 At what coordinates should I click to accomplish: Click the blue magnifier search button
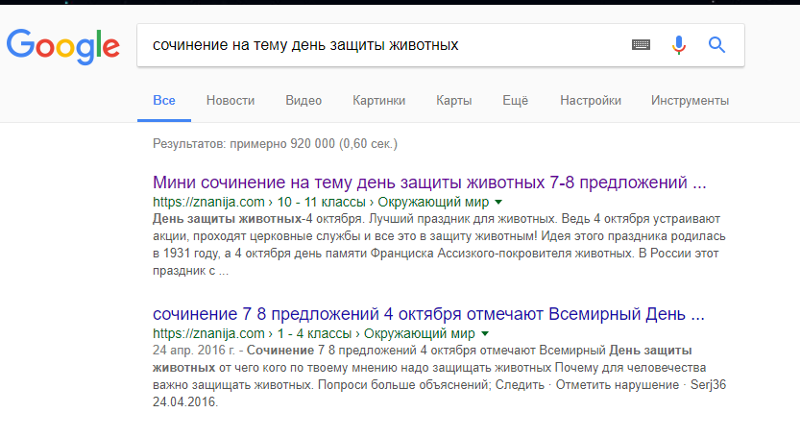(717, 45)
